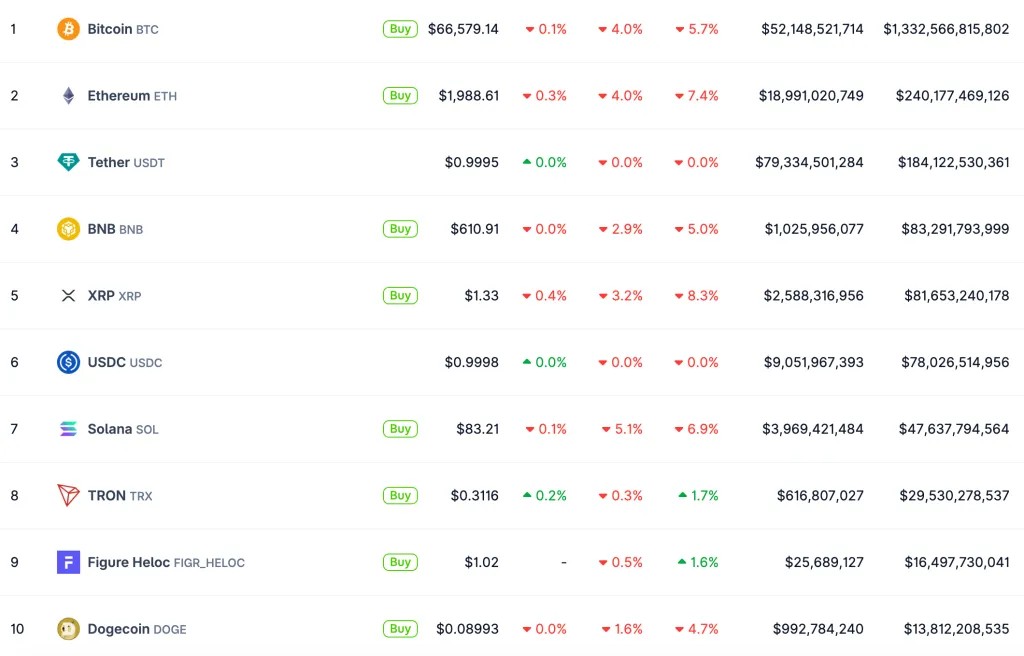Image resolution: width=1024 pixels, height=656 pixels.
Task: Click the USDC blue logo icon
Action: [68, 362]
